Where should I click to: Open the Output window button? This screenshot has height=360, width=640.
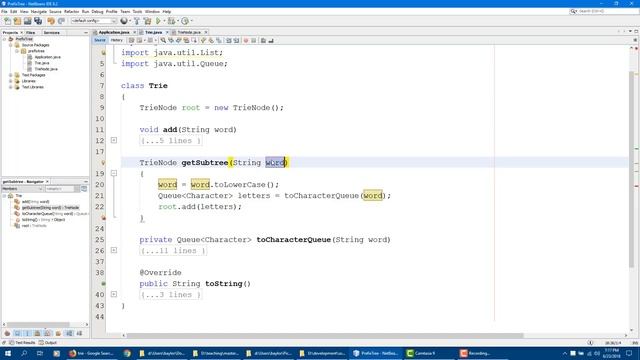click(x=48, y=343)
